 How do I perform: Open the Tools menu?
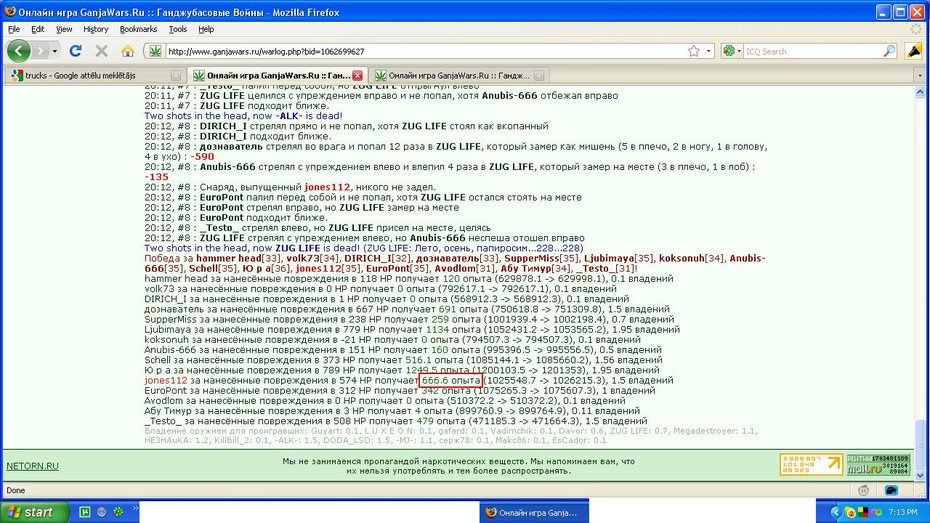[178, 29]
